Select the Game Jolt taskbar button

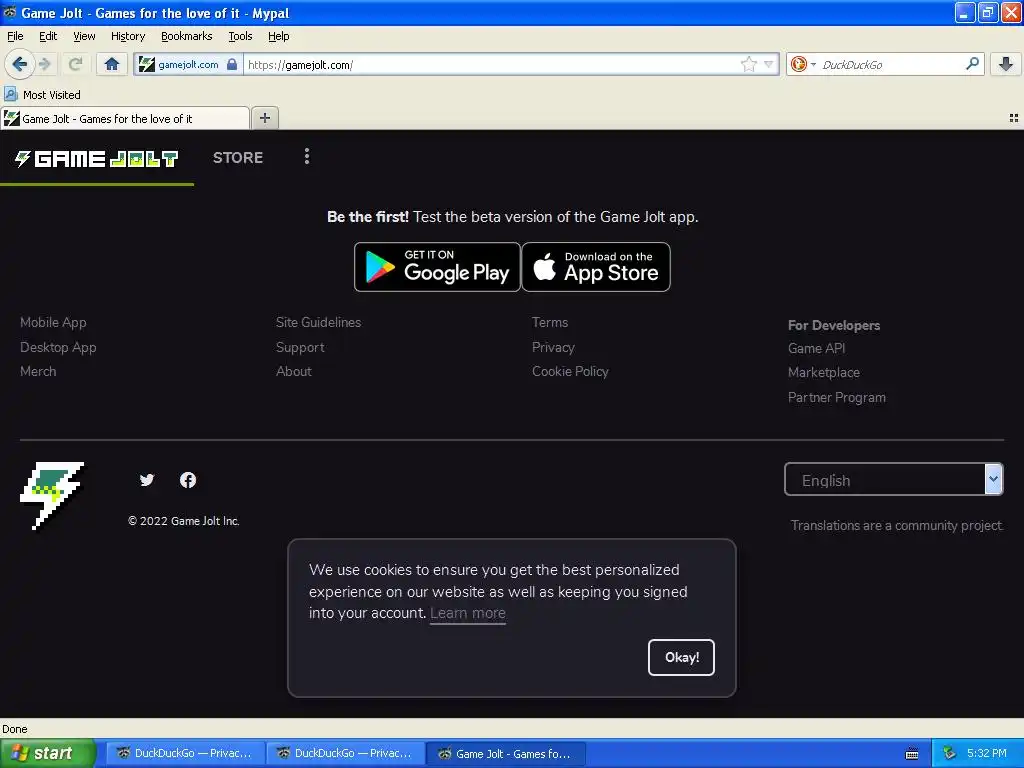[x=505, y=753]
